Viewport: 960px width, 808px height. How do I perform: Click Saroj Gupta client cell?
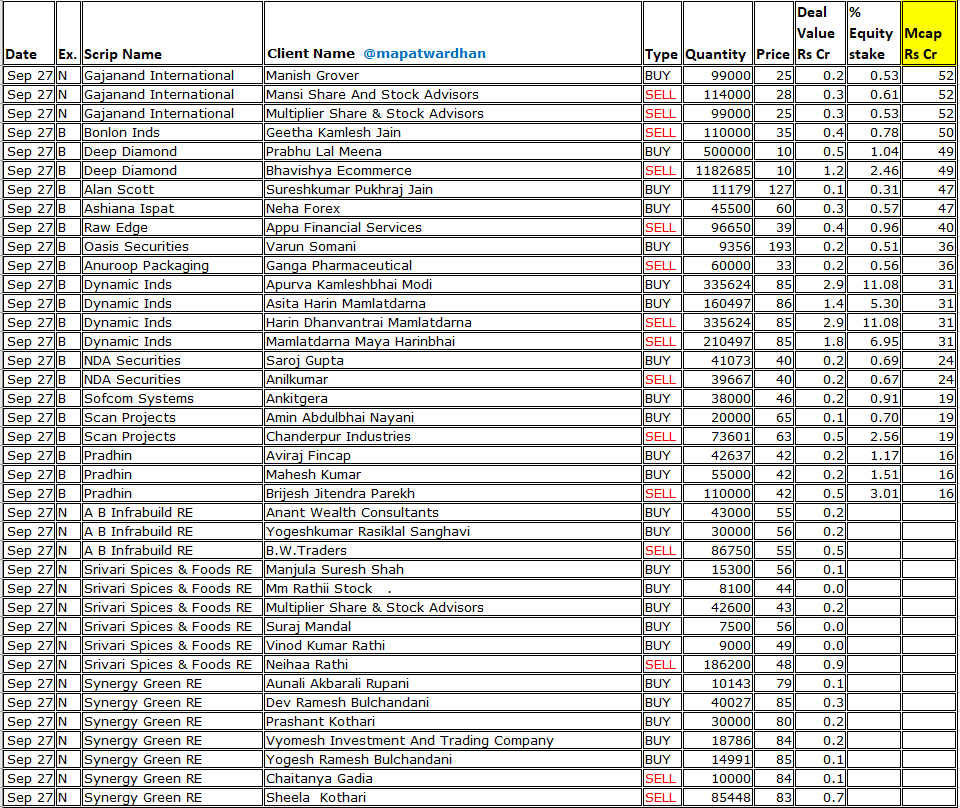click(452, 360)
